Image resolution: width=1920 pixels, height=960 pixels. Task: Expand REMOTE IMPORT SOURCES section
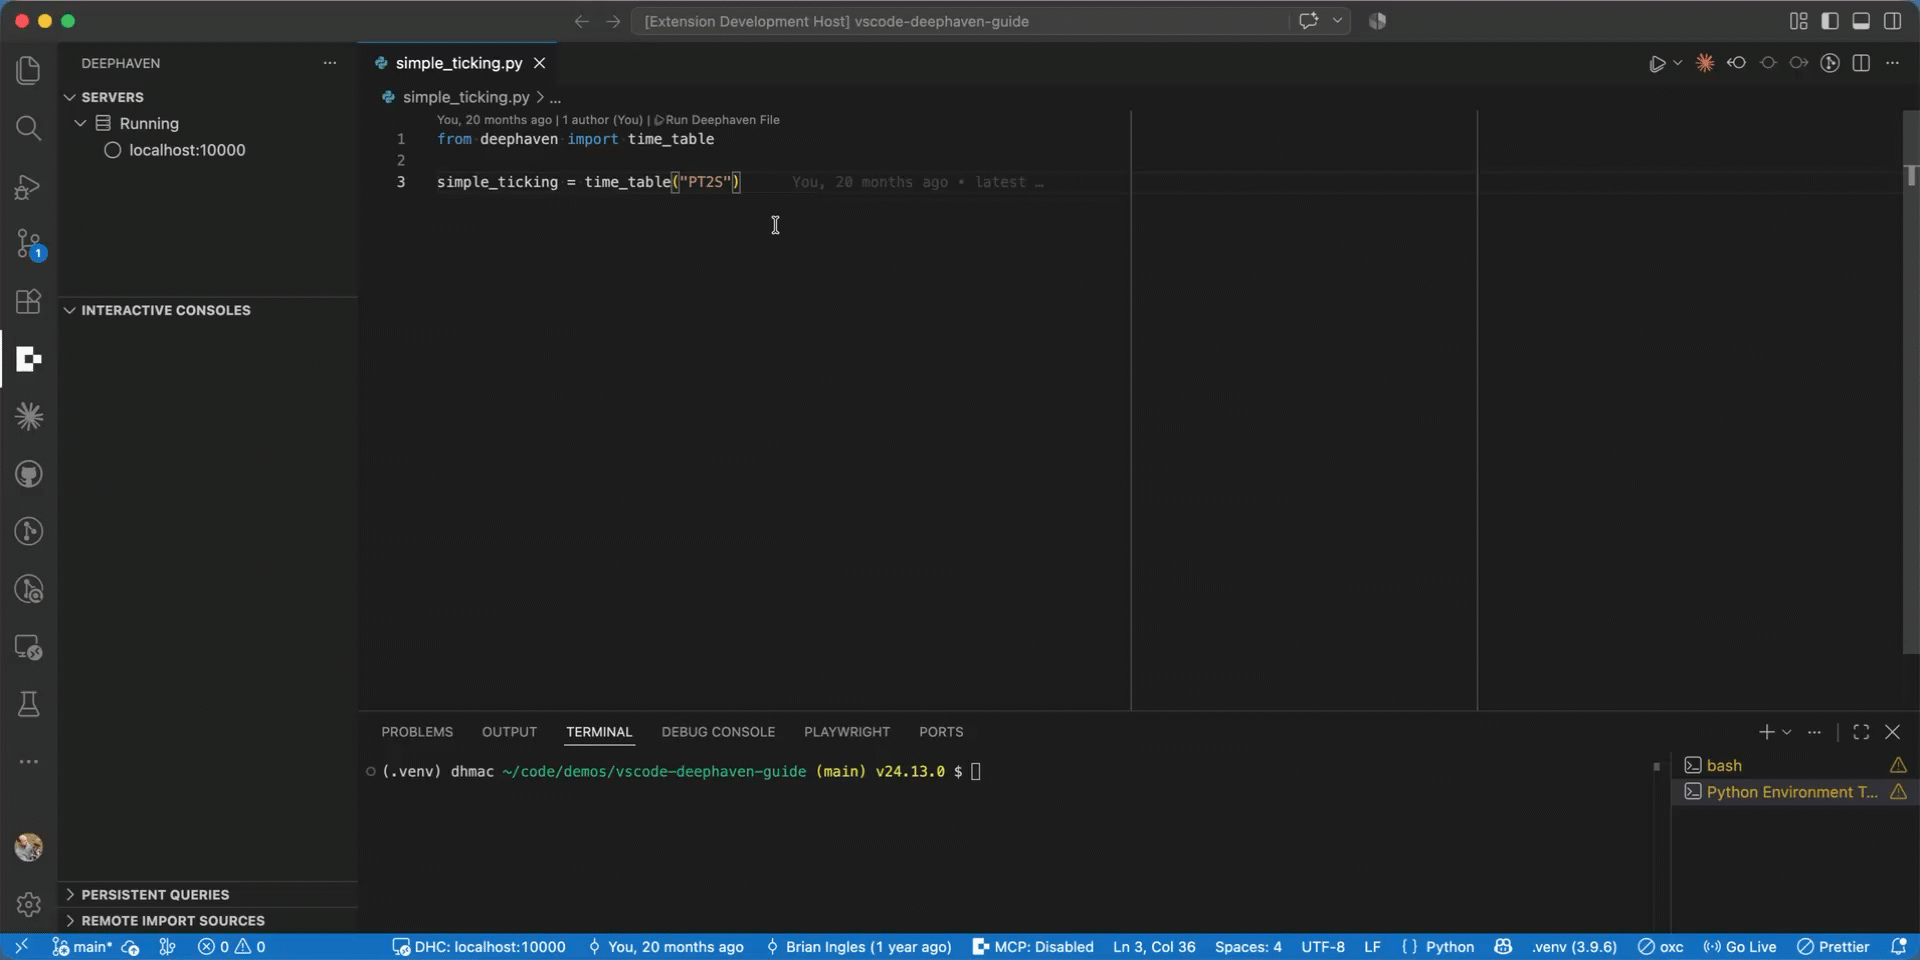coord(208,920)
